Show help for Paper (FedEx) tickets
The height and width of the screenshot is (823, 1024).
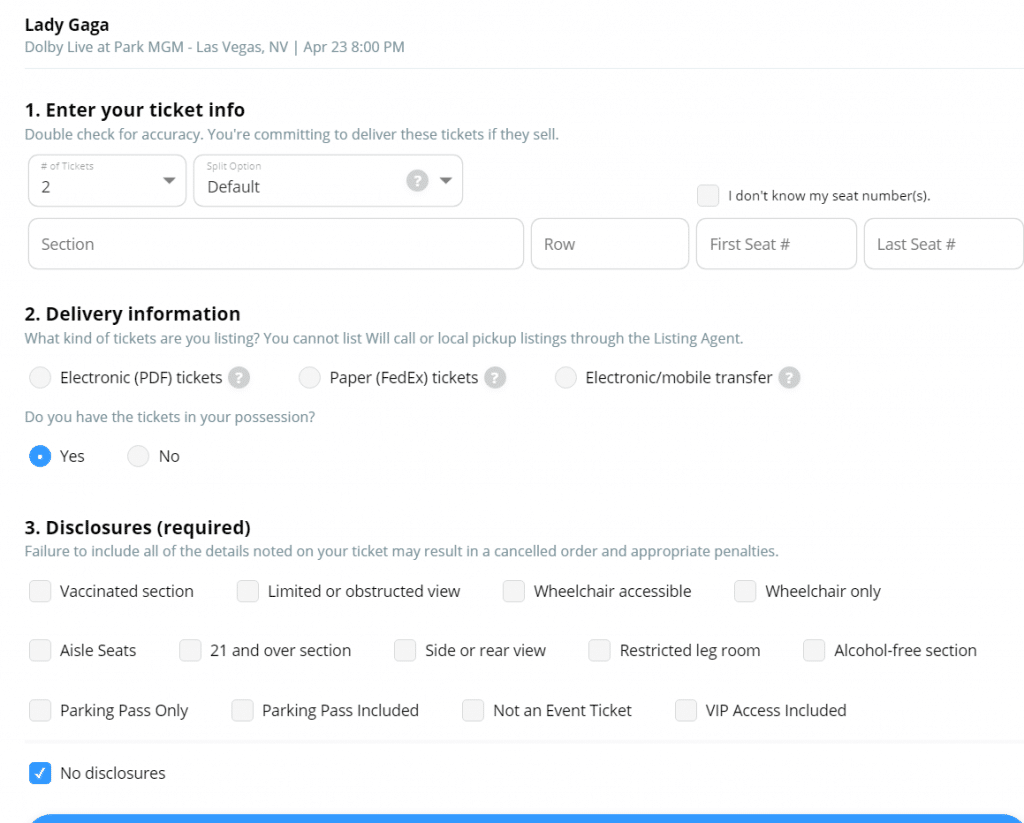(x=495, y=378)
